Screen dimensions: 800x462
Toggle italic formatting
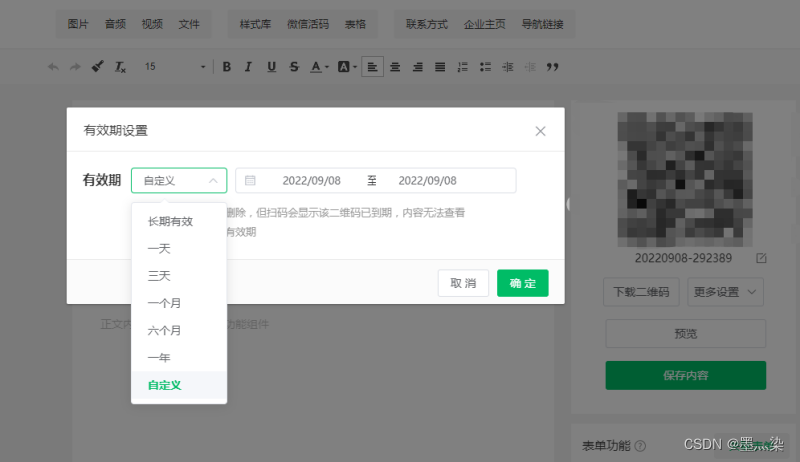[x=248, y=67]
